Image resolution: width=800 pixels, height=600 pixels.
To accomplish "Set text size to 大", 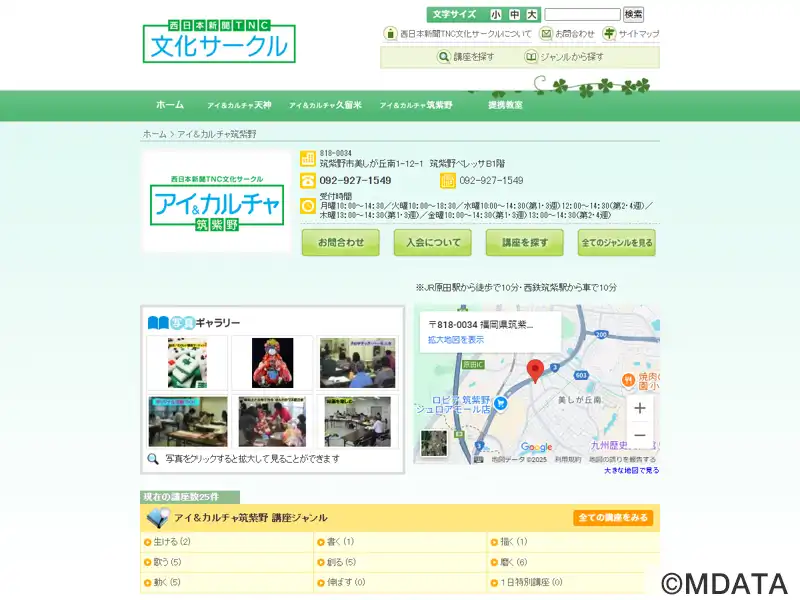I will coord(532,14).
